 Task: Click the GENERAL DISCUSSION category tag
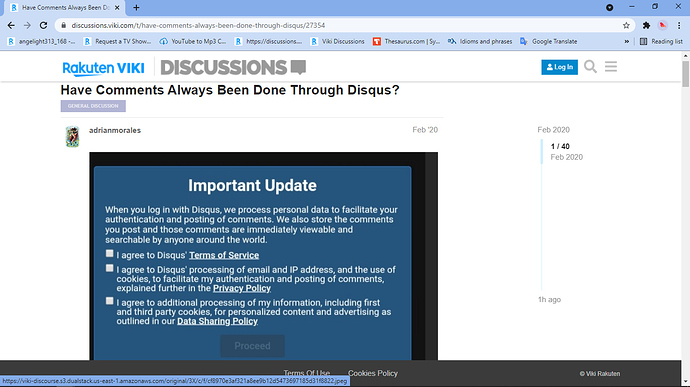point(93,106)
